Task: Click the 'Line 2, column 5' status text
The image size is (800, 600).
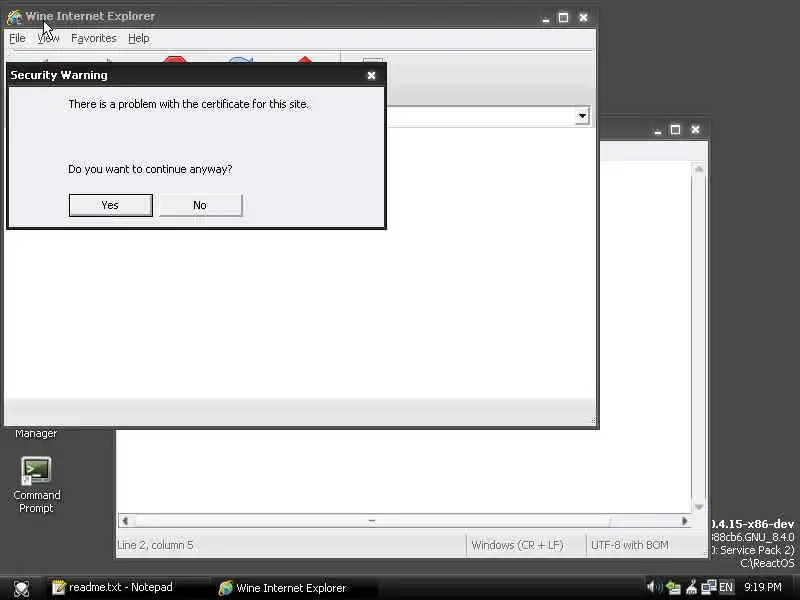Action: tap(155, 545)
